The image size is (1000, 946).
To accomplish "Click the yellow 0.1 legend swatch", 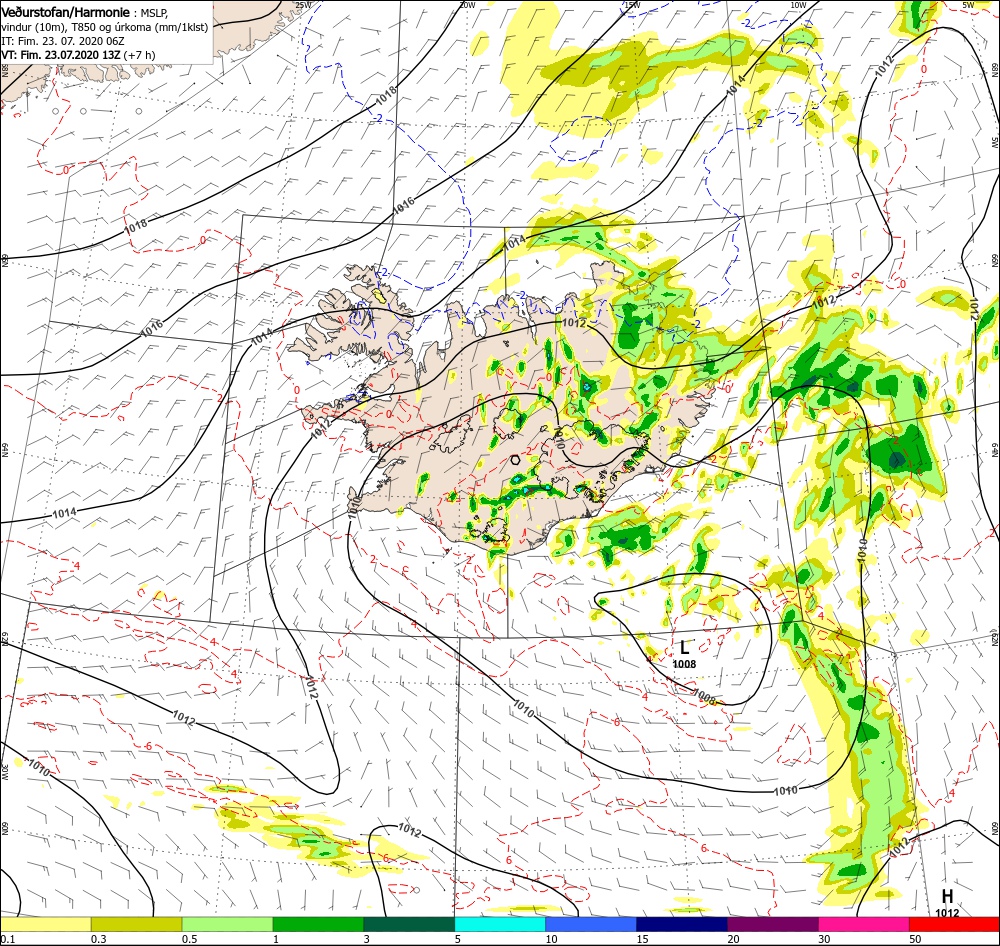I will point(46,924).
